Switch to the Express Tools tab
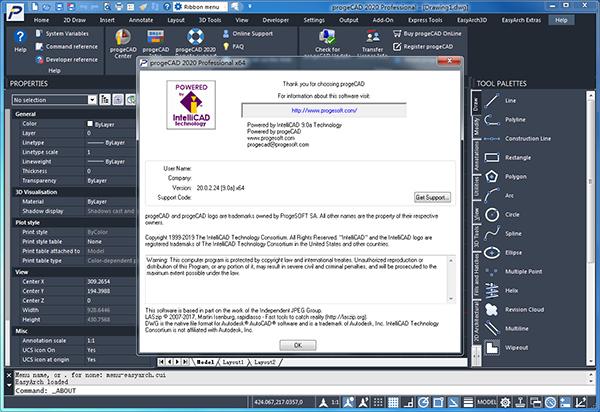The width and height of the screenshot is (600, 412). point(425,20)
